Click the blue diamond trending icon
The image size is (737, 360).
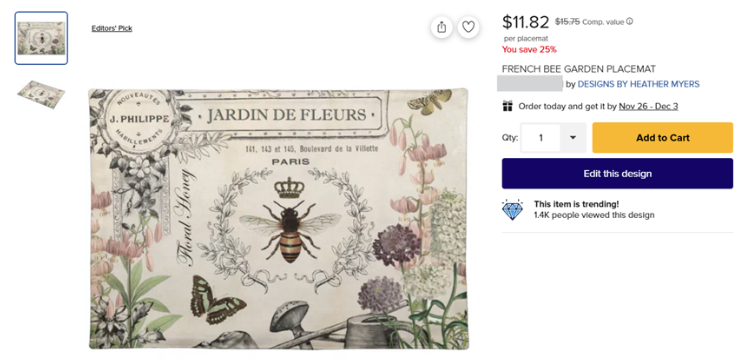coord(512,210)
